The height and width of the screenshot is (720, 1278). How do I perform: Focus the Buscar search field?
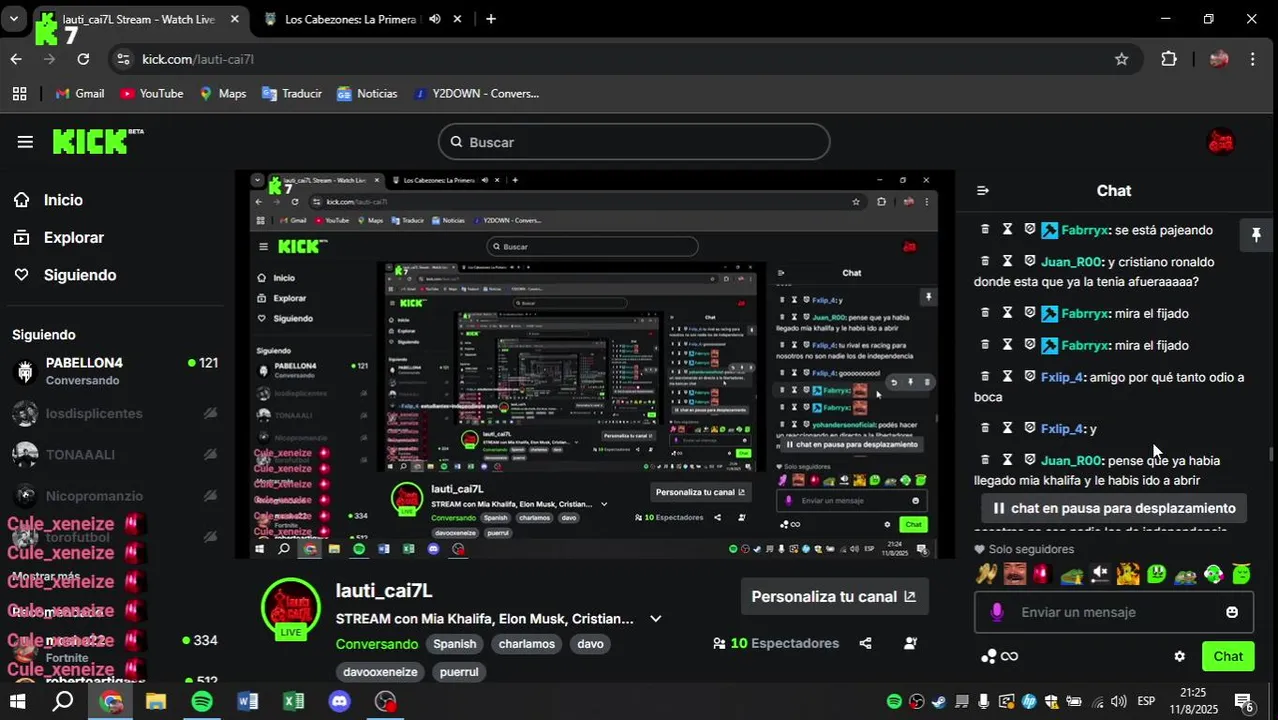pos(634,142)
